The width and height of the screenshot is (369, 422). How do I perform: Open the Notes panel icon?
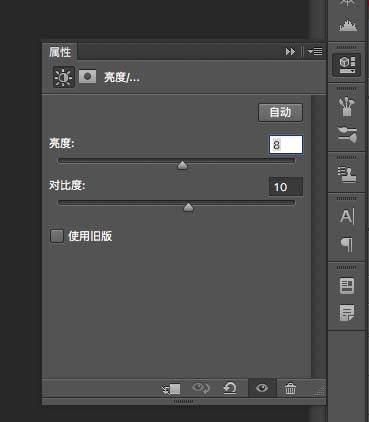[347, 313]
